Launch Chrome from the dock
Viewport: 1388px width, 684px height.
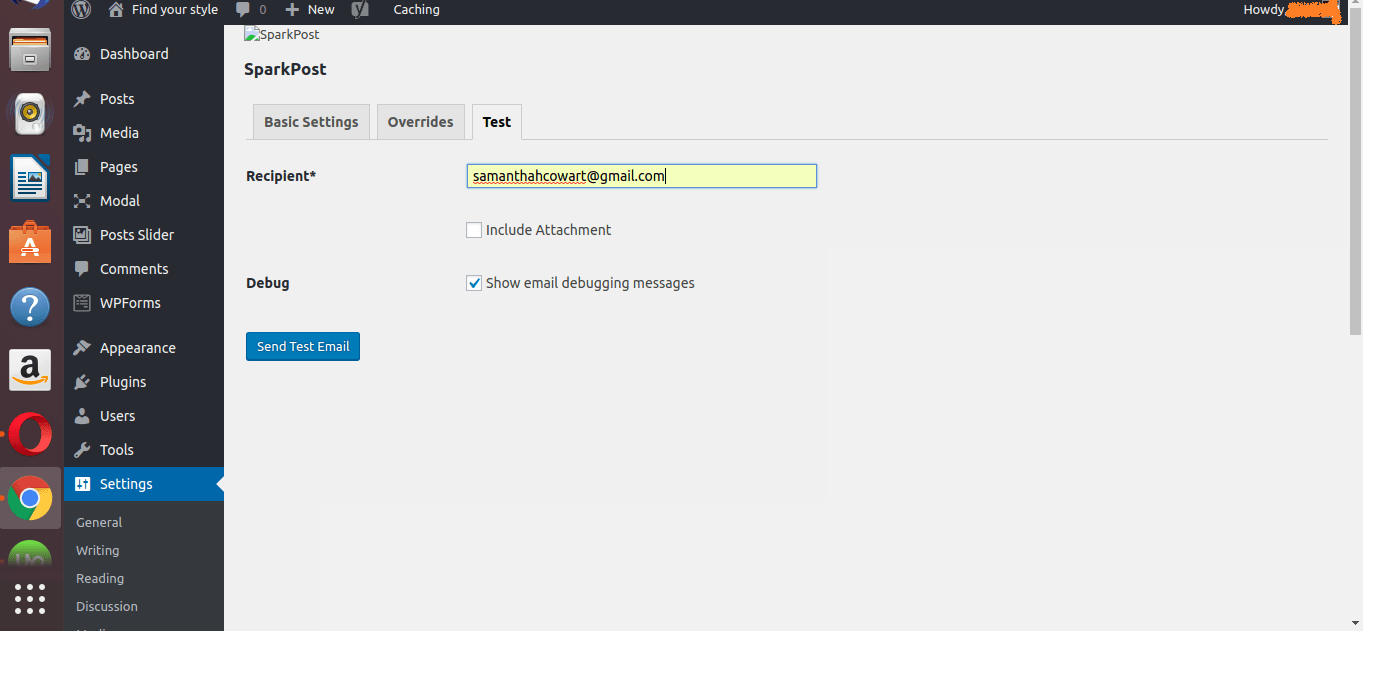click(30, 498)
